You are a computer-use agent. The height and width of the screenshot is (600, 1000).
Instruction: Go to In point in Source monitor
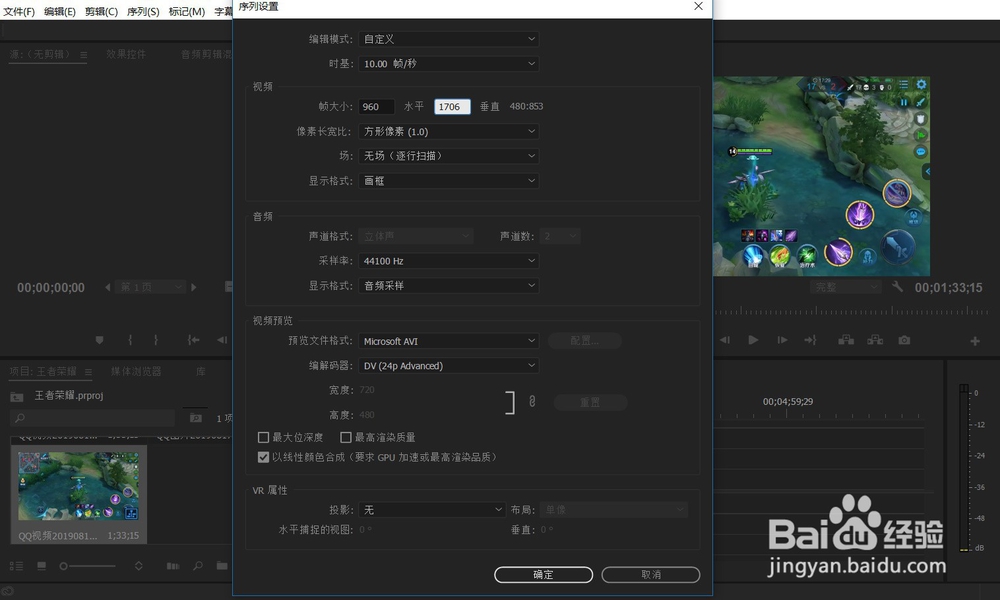(193, 340)
